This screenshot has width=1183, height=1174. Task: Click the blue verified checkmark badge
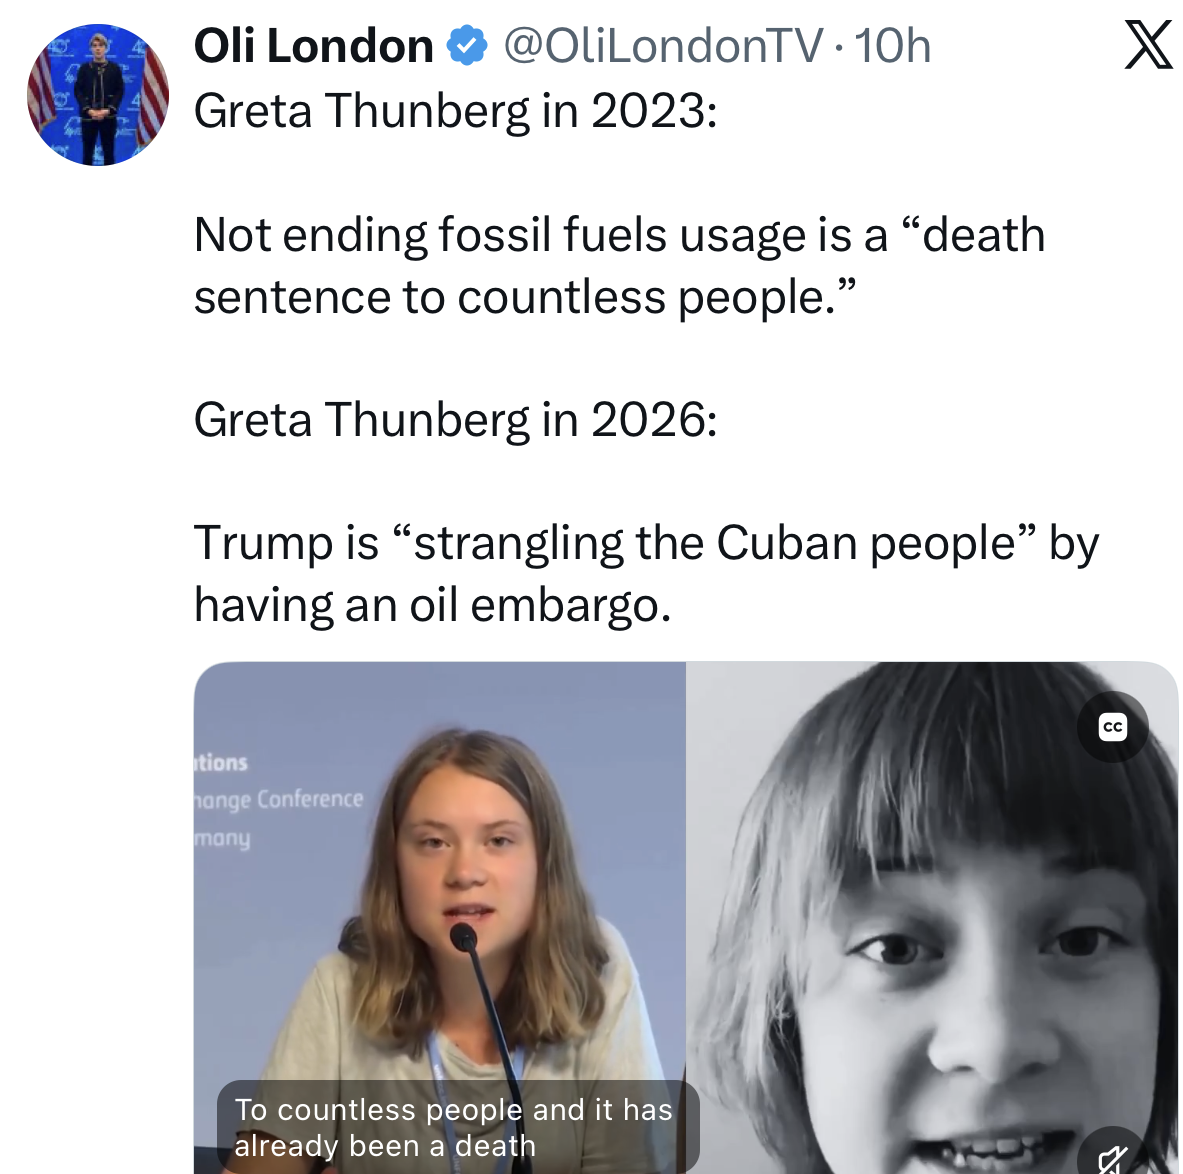(466, 46)
